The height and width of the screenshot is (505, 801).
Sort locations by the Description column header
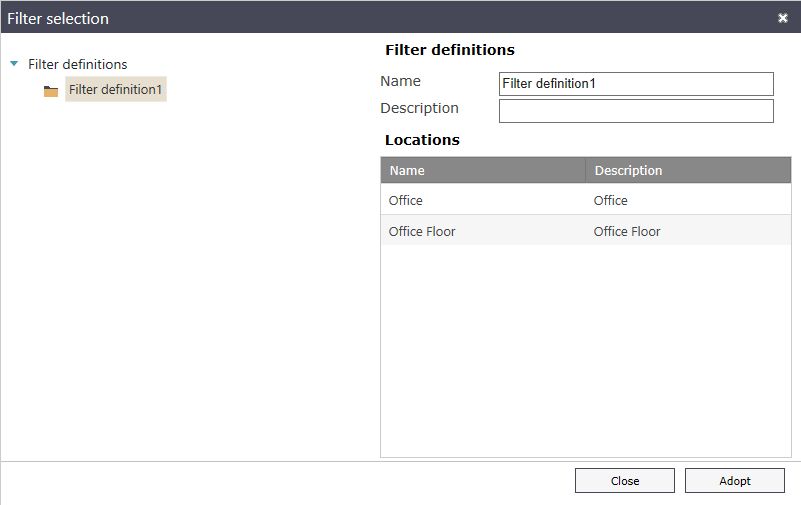[x=688, y=170]
